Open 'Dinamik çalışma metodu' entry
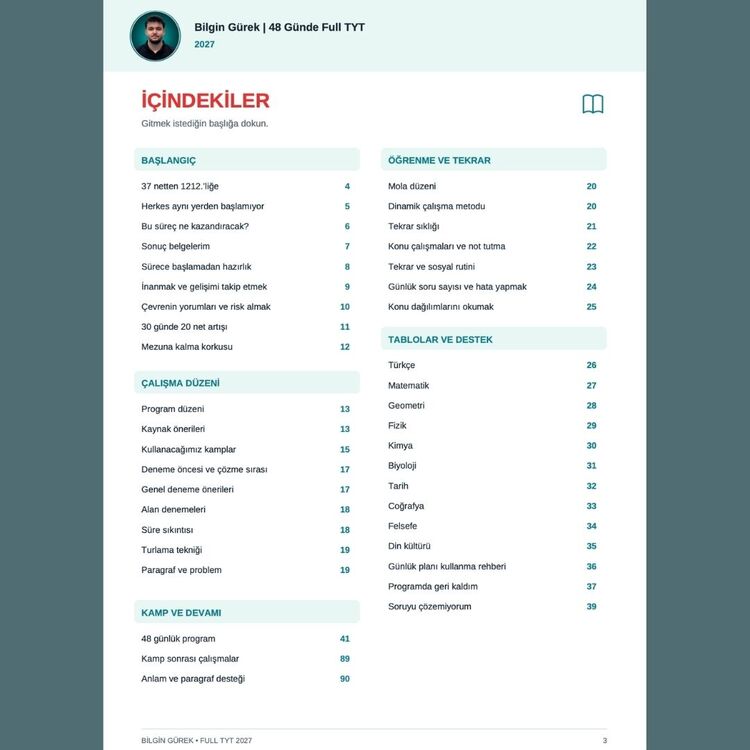Screen dimensions: 750x750 493,206
